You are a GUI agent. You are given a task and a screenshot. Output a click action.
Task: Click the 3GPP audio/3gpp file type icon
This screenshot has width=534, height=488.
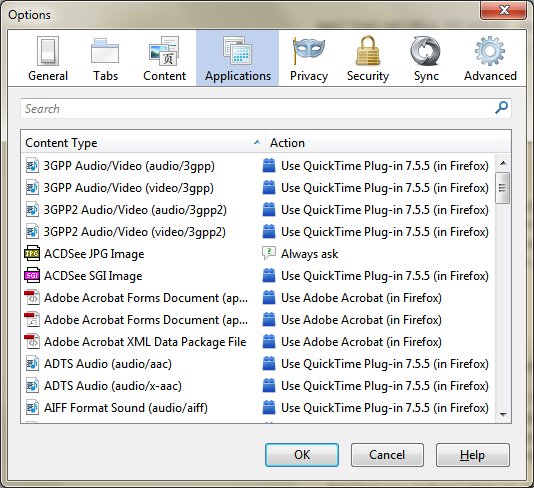pyautogui.click(x=32, y=166)
